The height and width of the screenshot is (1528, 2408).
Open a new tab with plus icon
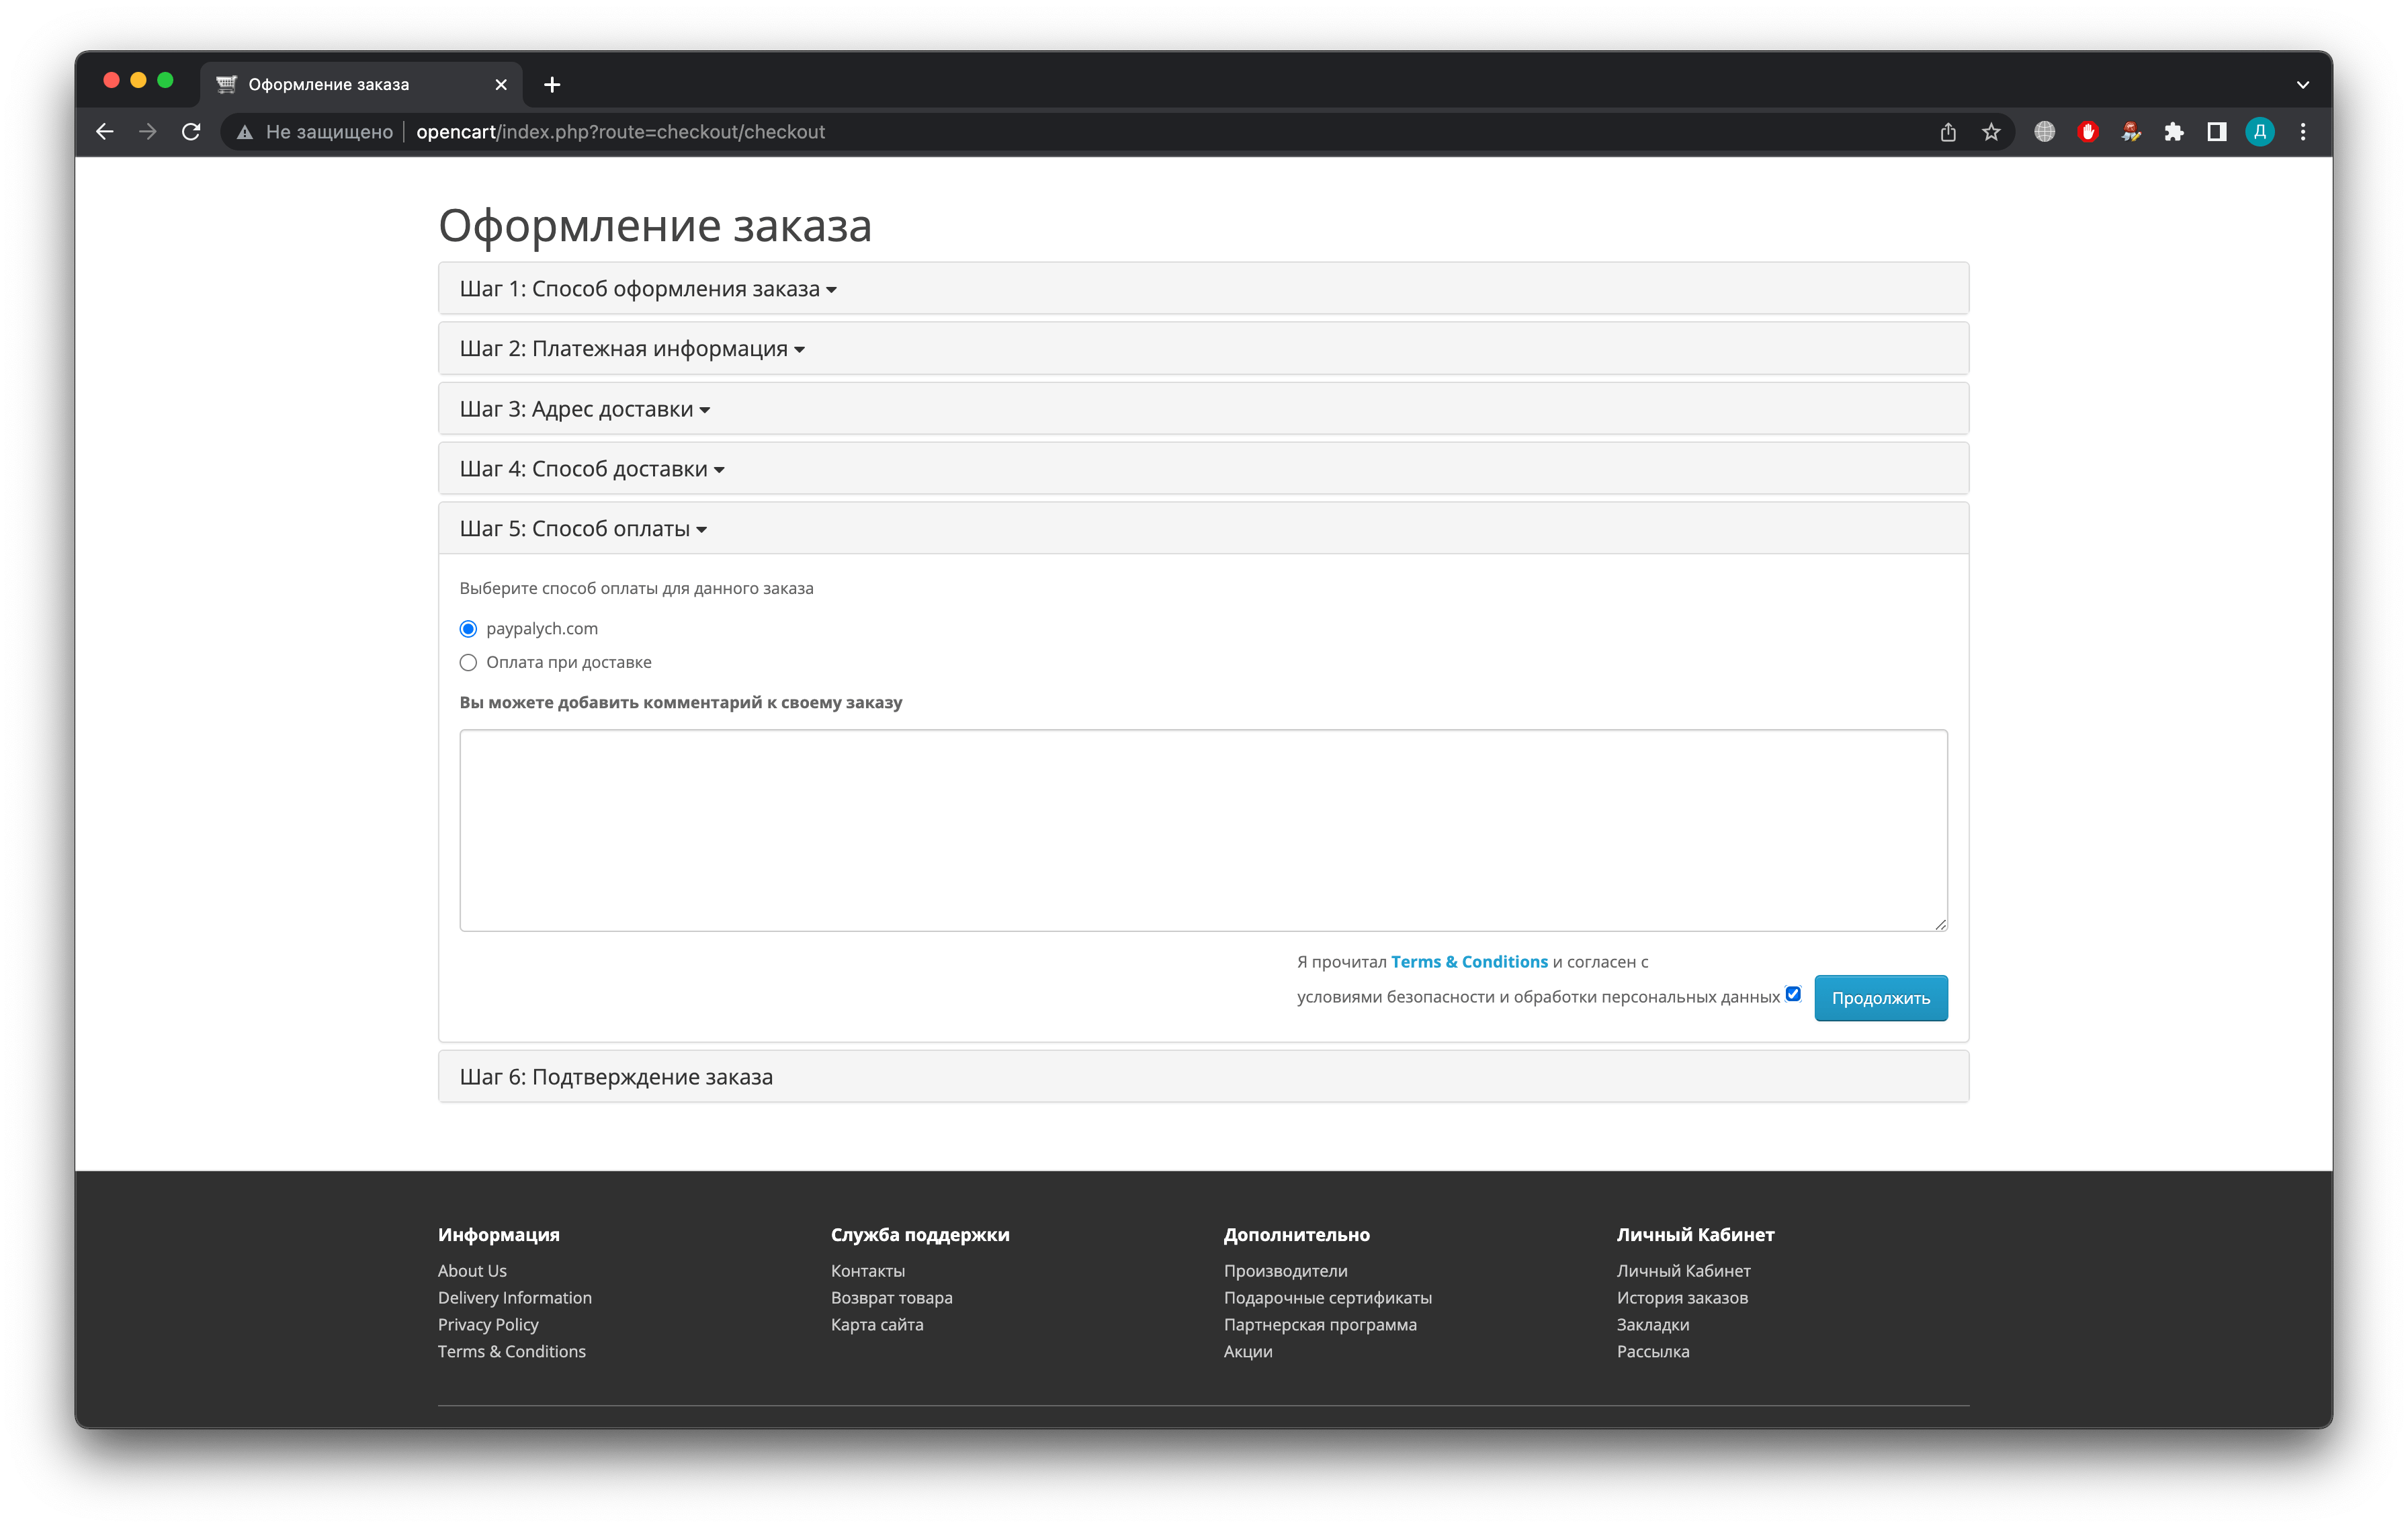point(552,85)
